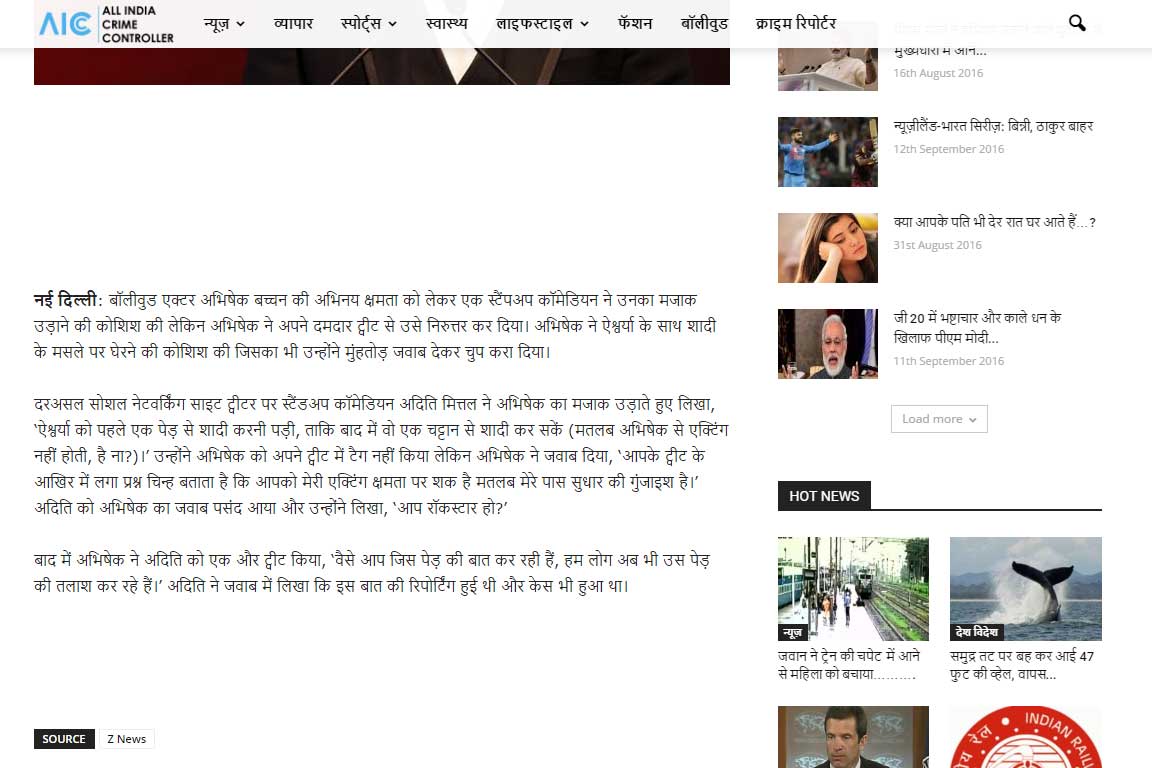Select क्राइम रिपोर्टर in navigation
The image size is (1152, 768).
(796, 23)
